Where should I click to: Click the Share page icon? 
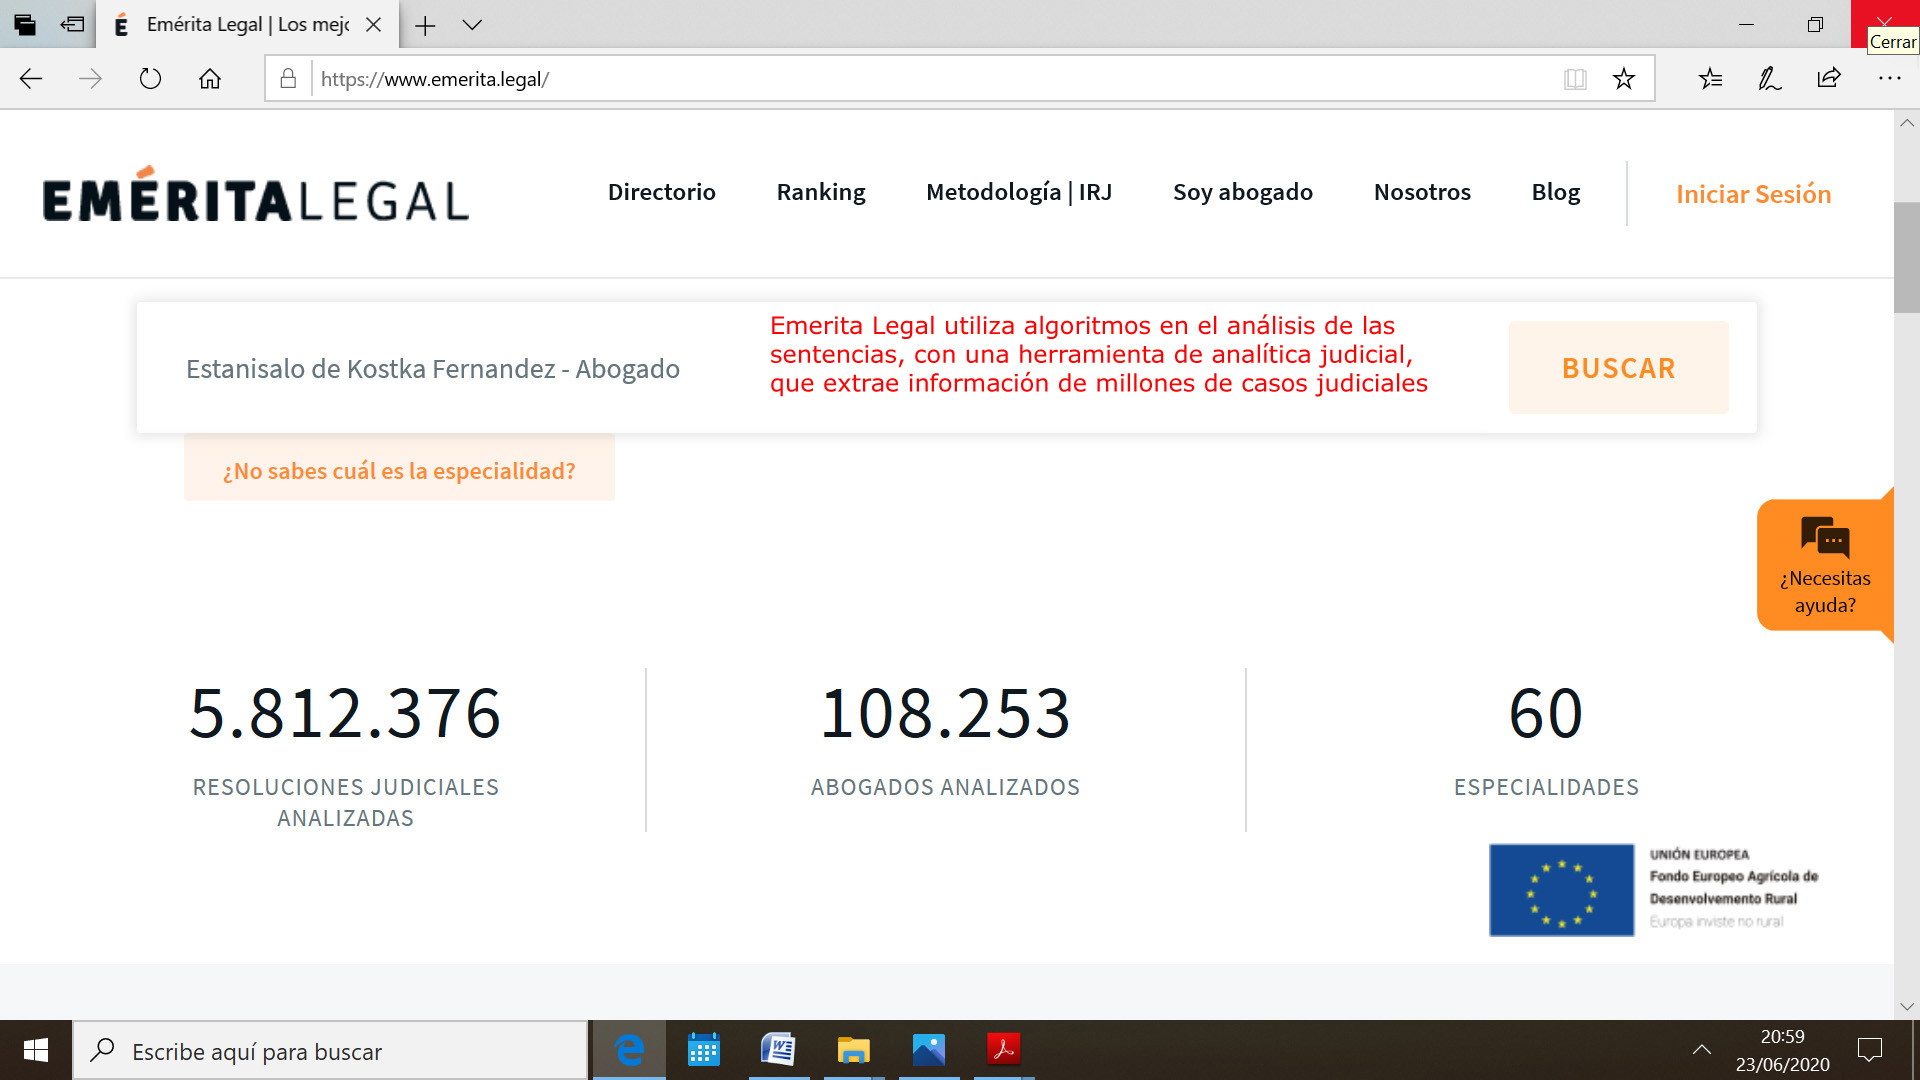click(x=1829, y=79)
